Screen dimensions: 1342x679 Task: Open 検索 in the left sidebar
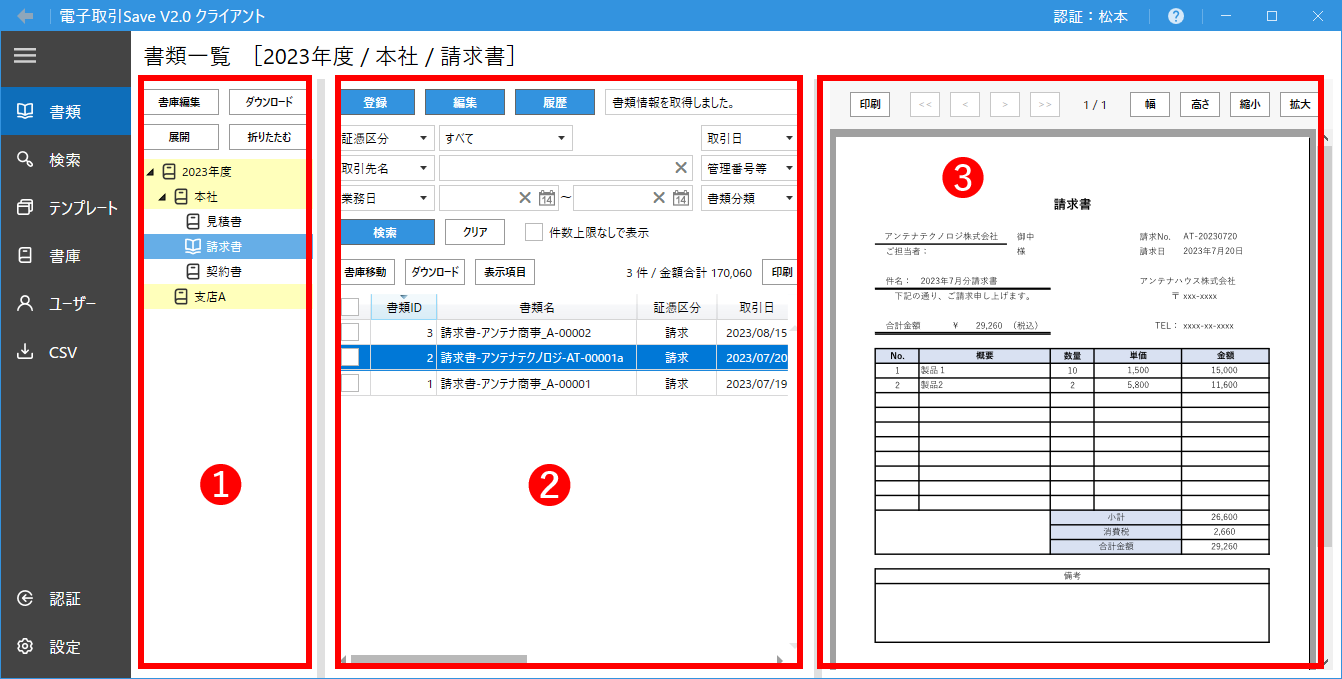coord(65,160)
